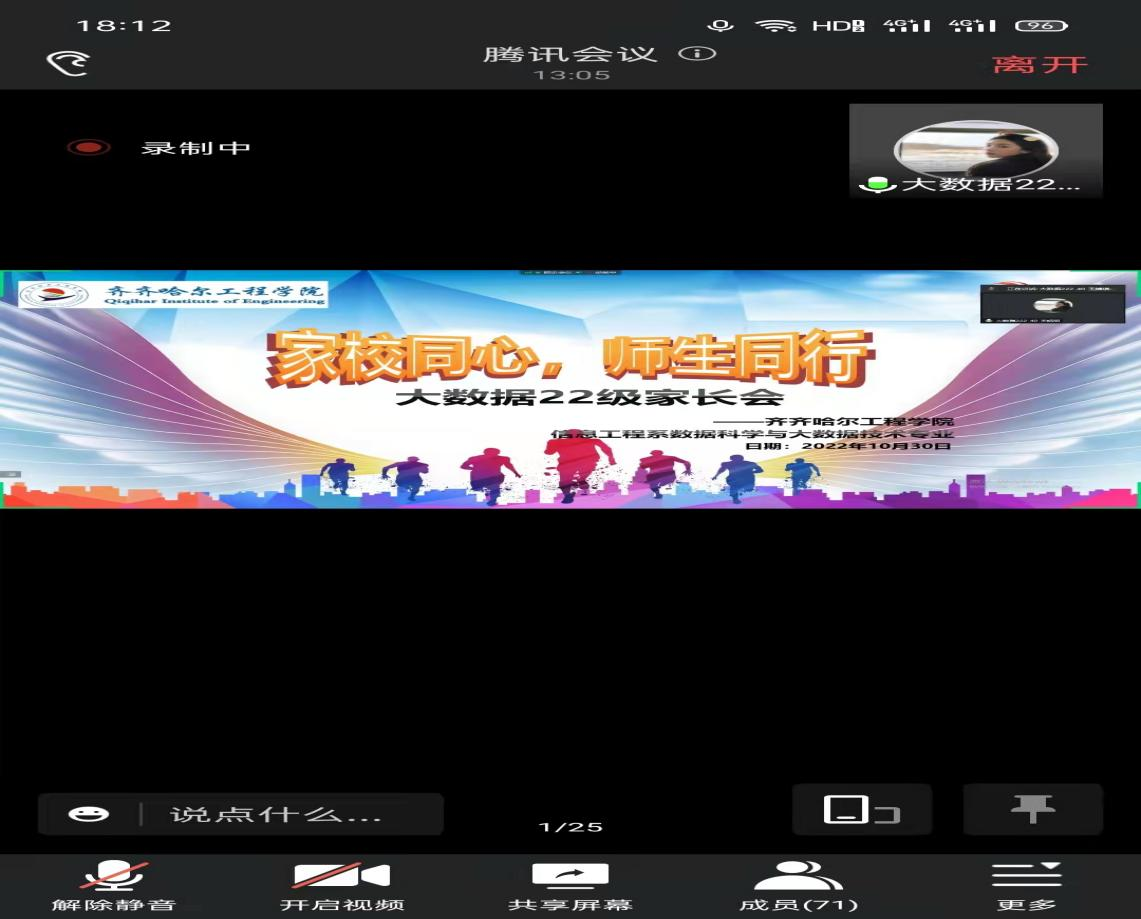Viewport: 1141px width, 919px height.
Task: Expand the 更多 more options menu
Action: point(1026,885)
